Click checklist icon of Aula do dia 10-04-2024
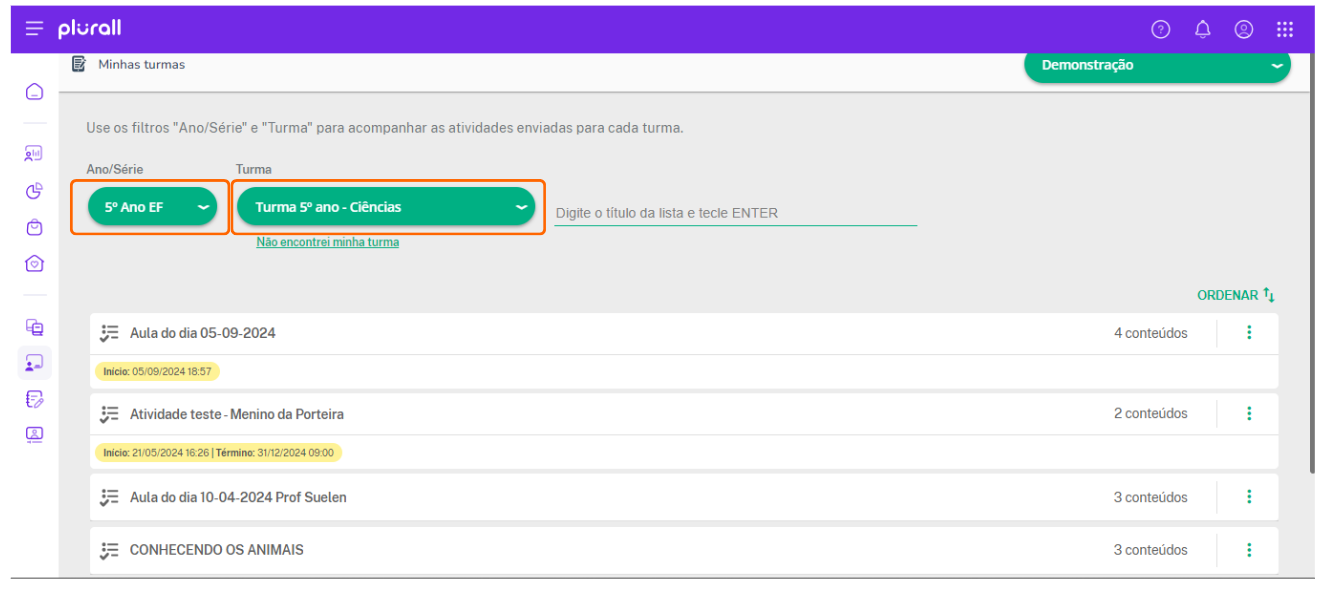This screenshot has height=593, width=1326. point(110,497)
